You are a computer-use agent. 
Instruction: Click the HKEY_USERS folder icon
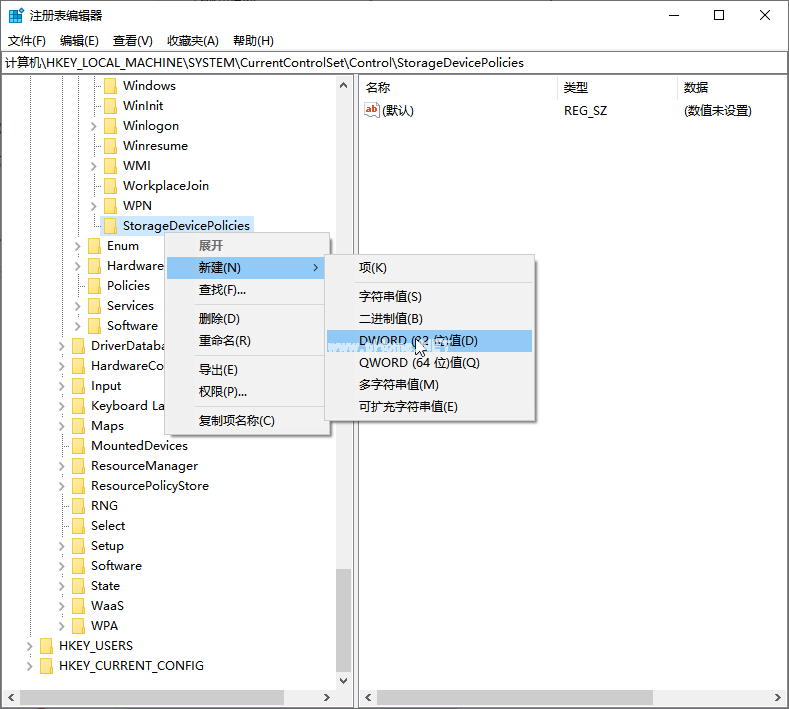point(46,646)
